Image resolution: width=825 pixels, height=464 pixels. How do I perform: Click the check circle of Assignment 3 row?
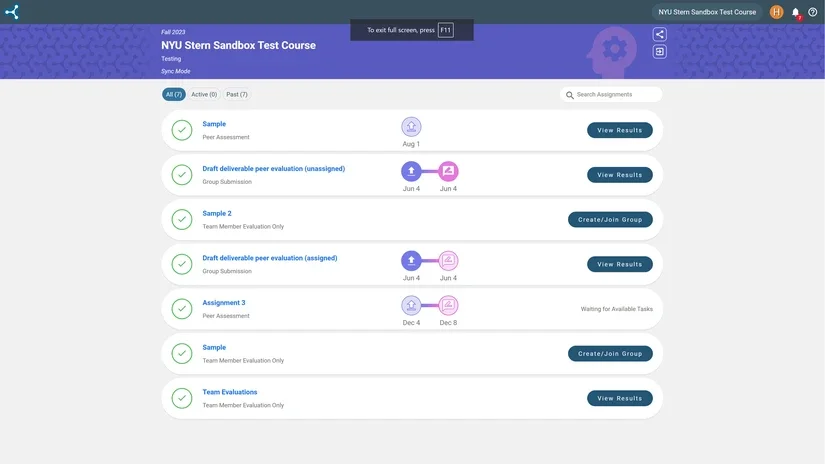coord(182,309)
